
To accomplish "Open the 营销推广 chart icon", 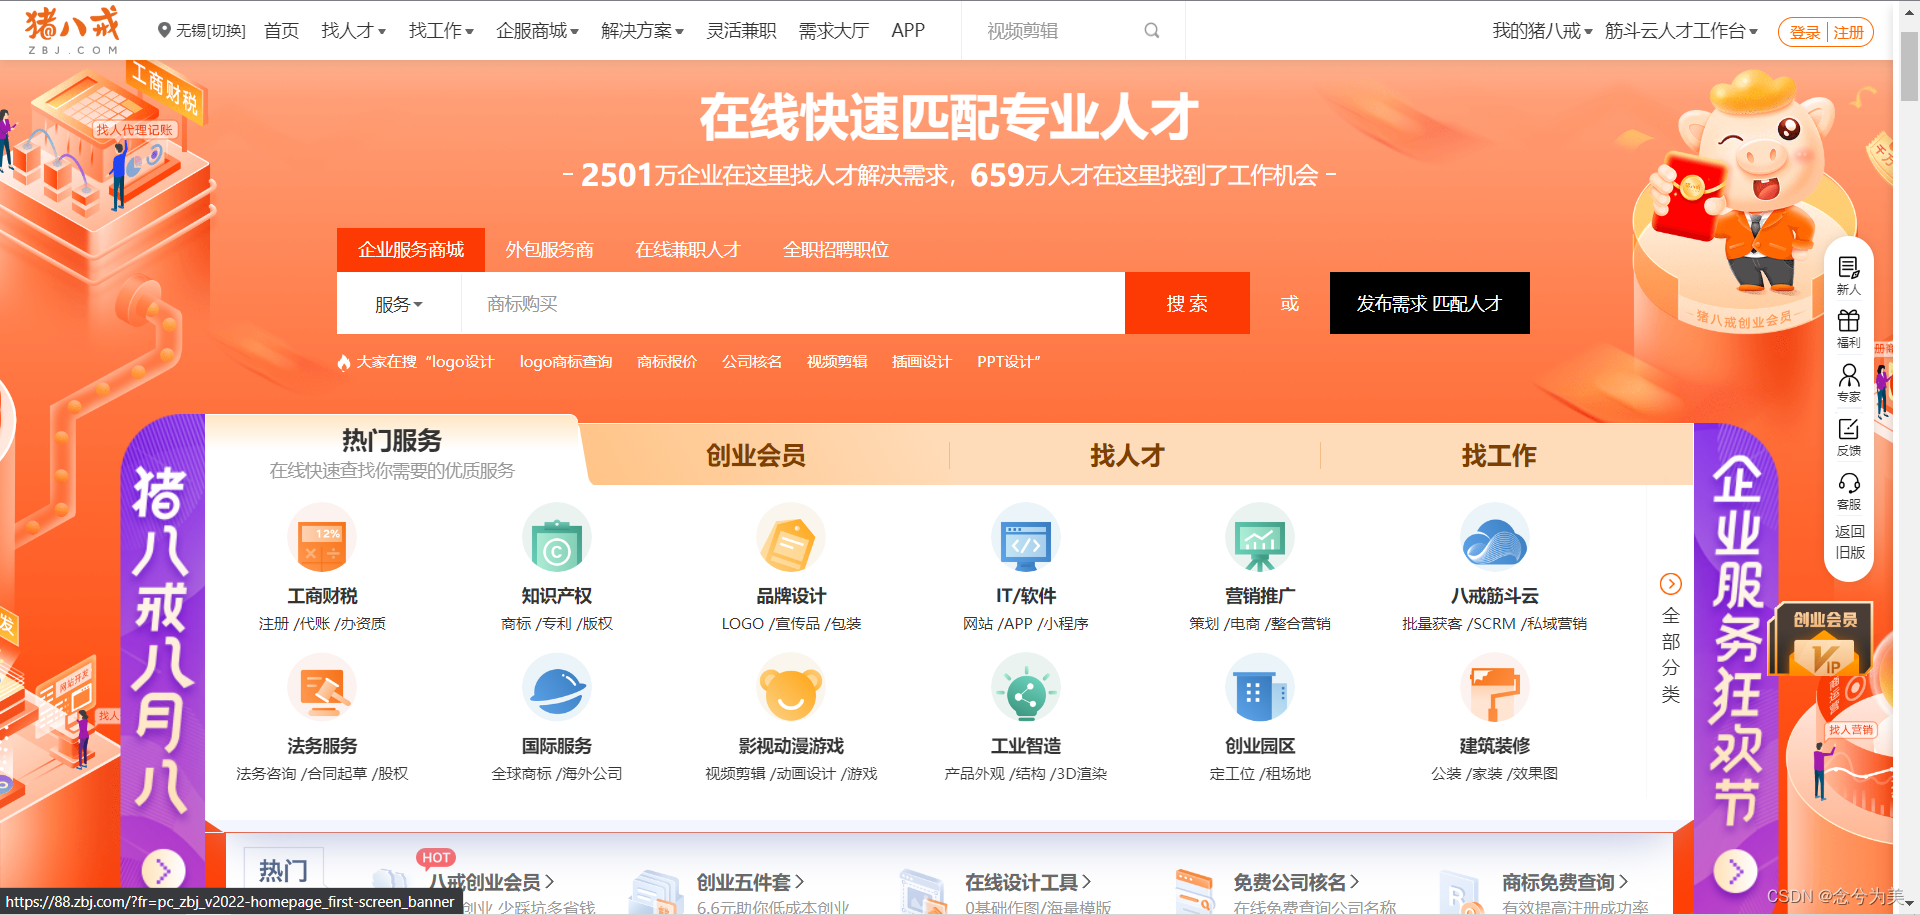I will click(x=1260, y=538).
